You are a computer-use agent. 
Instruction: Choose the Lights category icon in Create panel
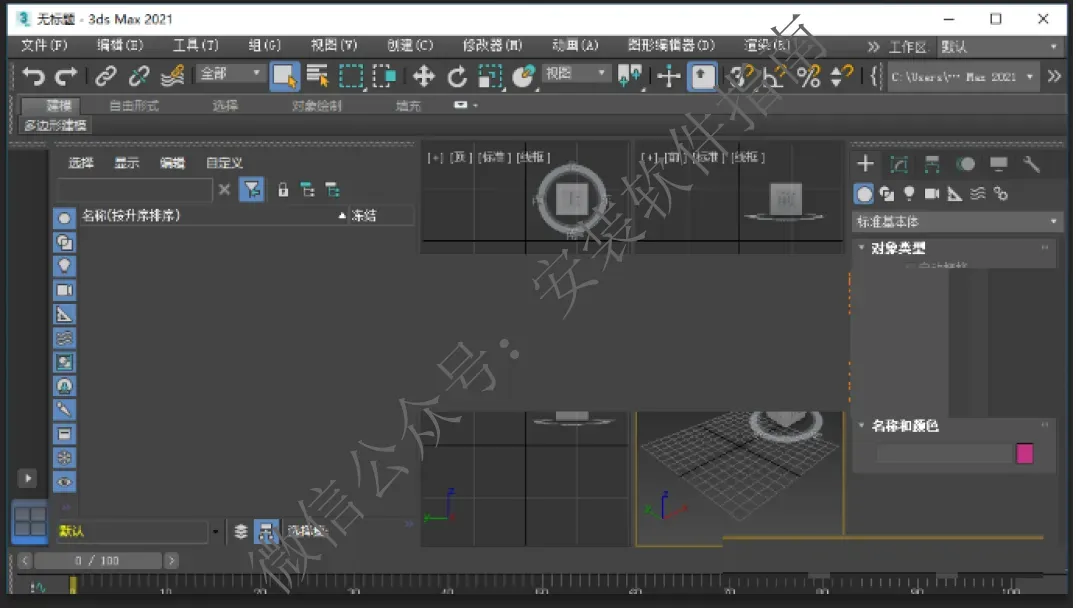tap(909, 194)
